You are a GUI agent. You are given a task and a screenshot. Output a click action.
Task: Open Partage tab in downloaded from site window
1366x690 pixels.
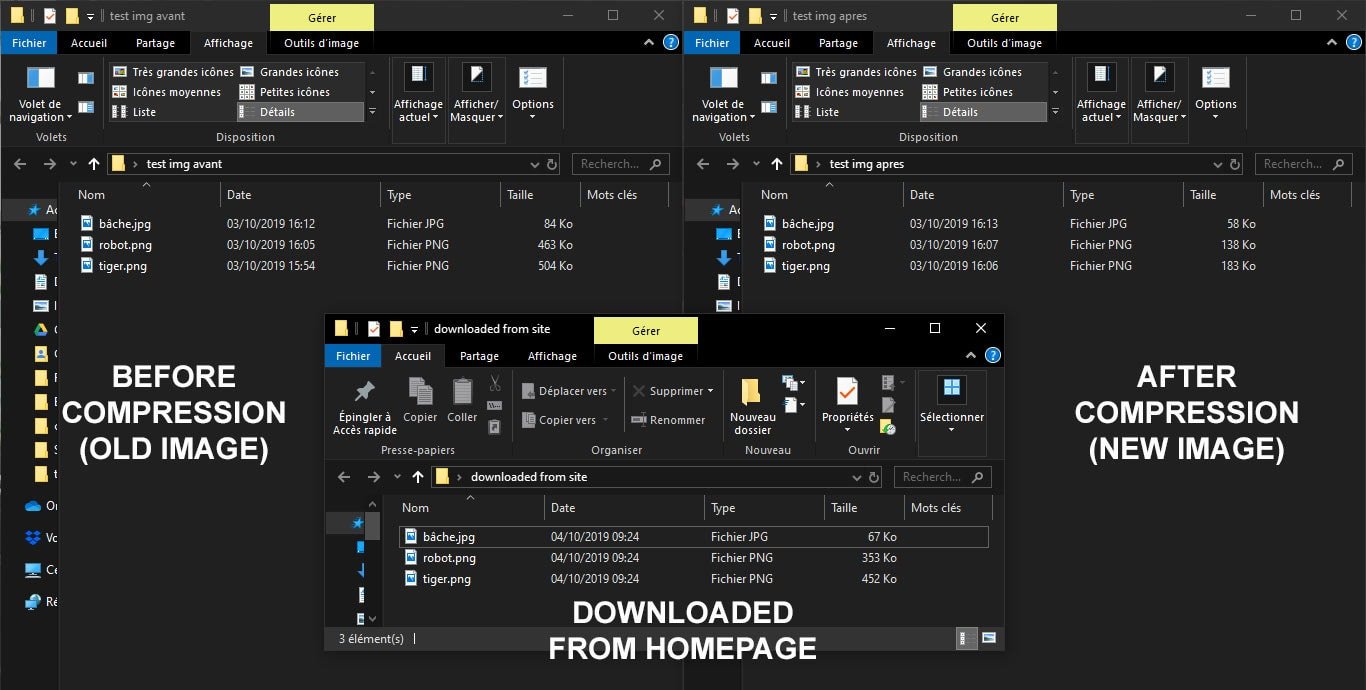pos(479,356)
